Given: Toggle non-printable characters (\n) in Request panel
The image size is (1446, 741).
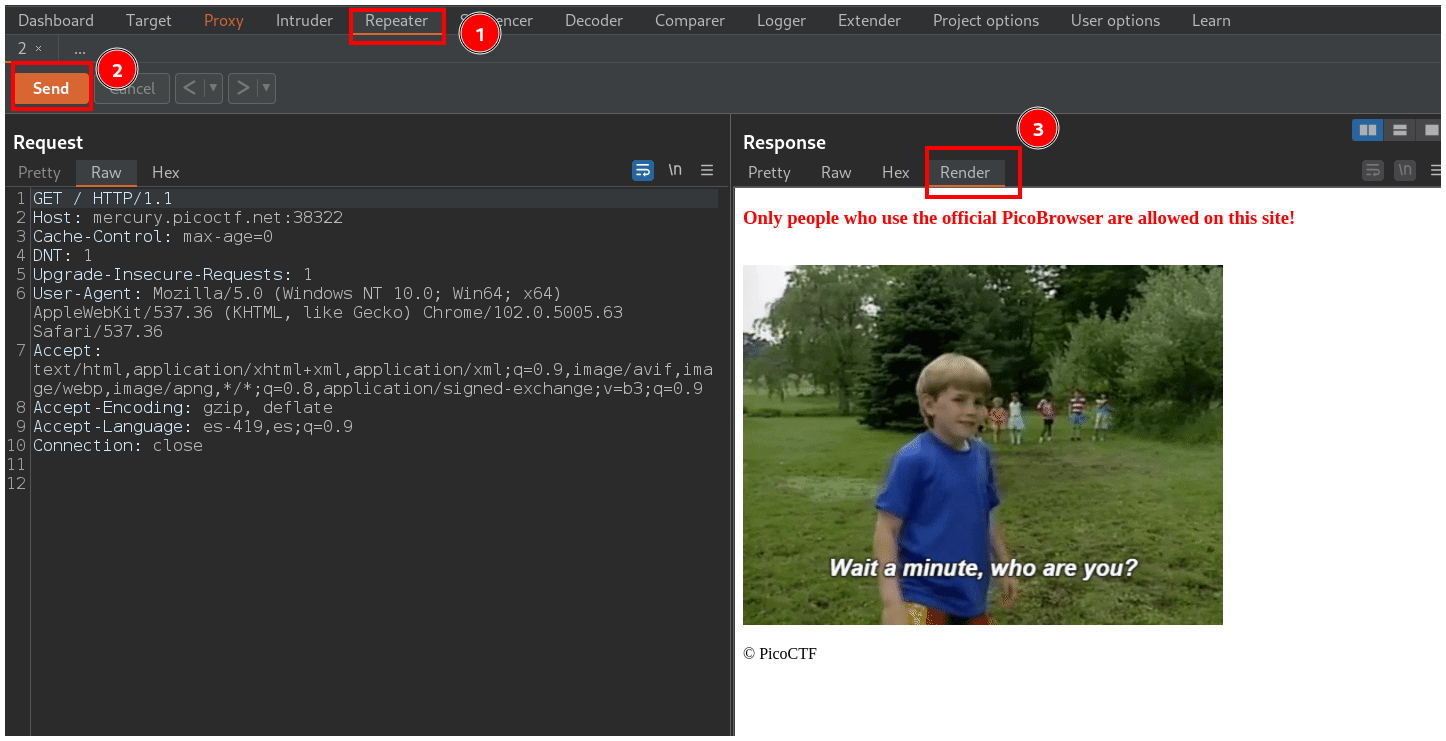Looking at the screenshot, I should tap(675, 171).
